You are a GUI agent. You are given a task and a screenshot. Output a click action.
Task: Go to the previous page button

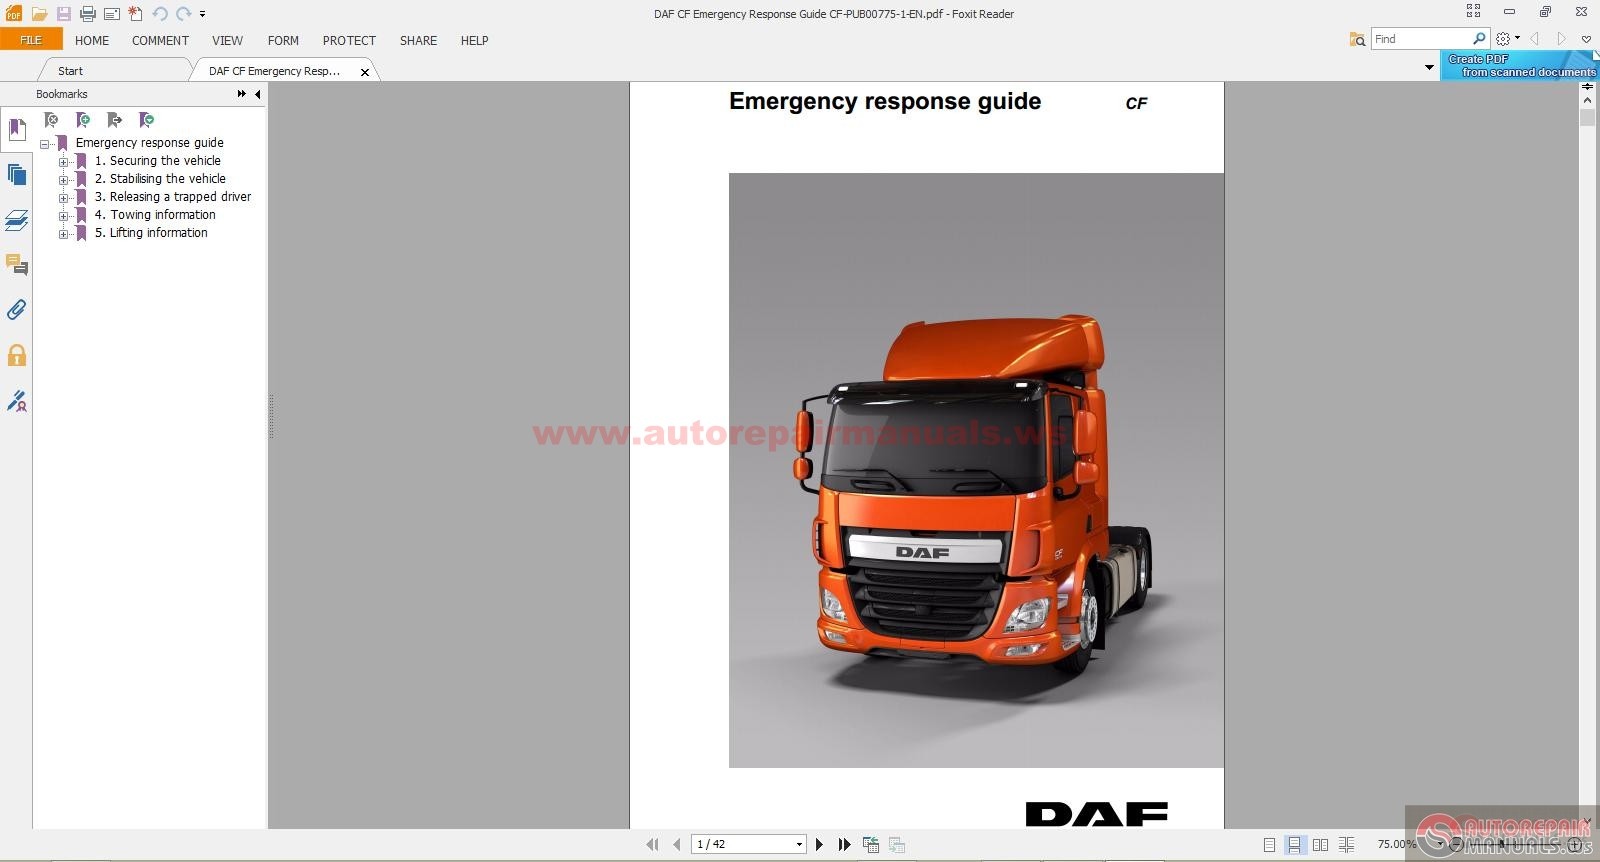click(x=677, y=845)
